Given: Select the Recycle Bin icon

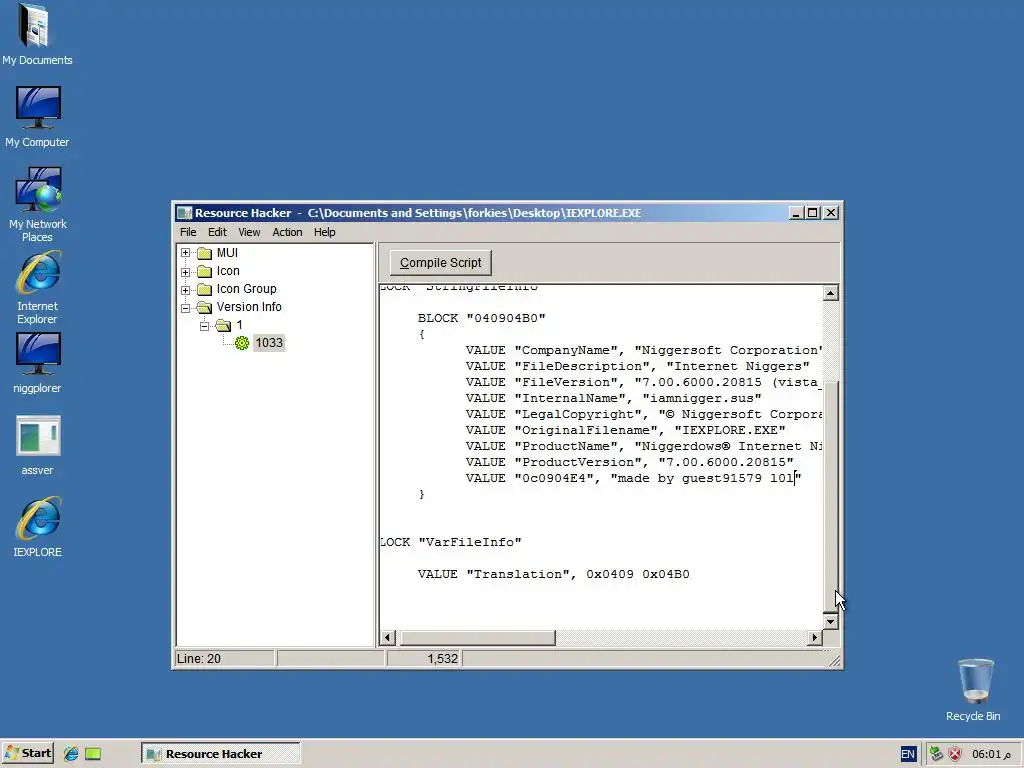Looking at the screenshot, I should pyautogui.click(x=973, y=690).
